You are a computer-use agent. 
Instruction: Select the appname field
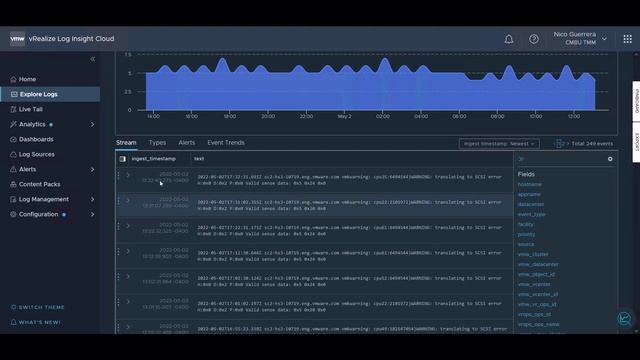click(x=529, y=194)
